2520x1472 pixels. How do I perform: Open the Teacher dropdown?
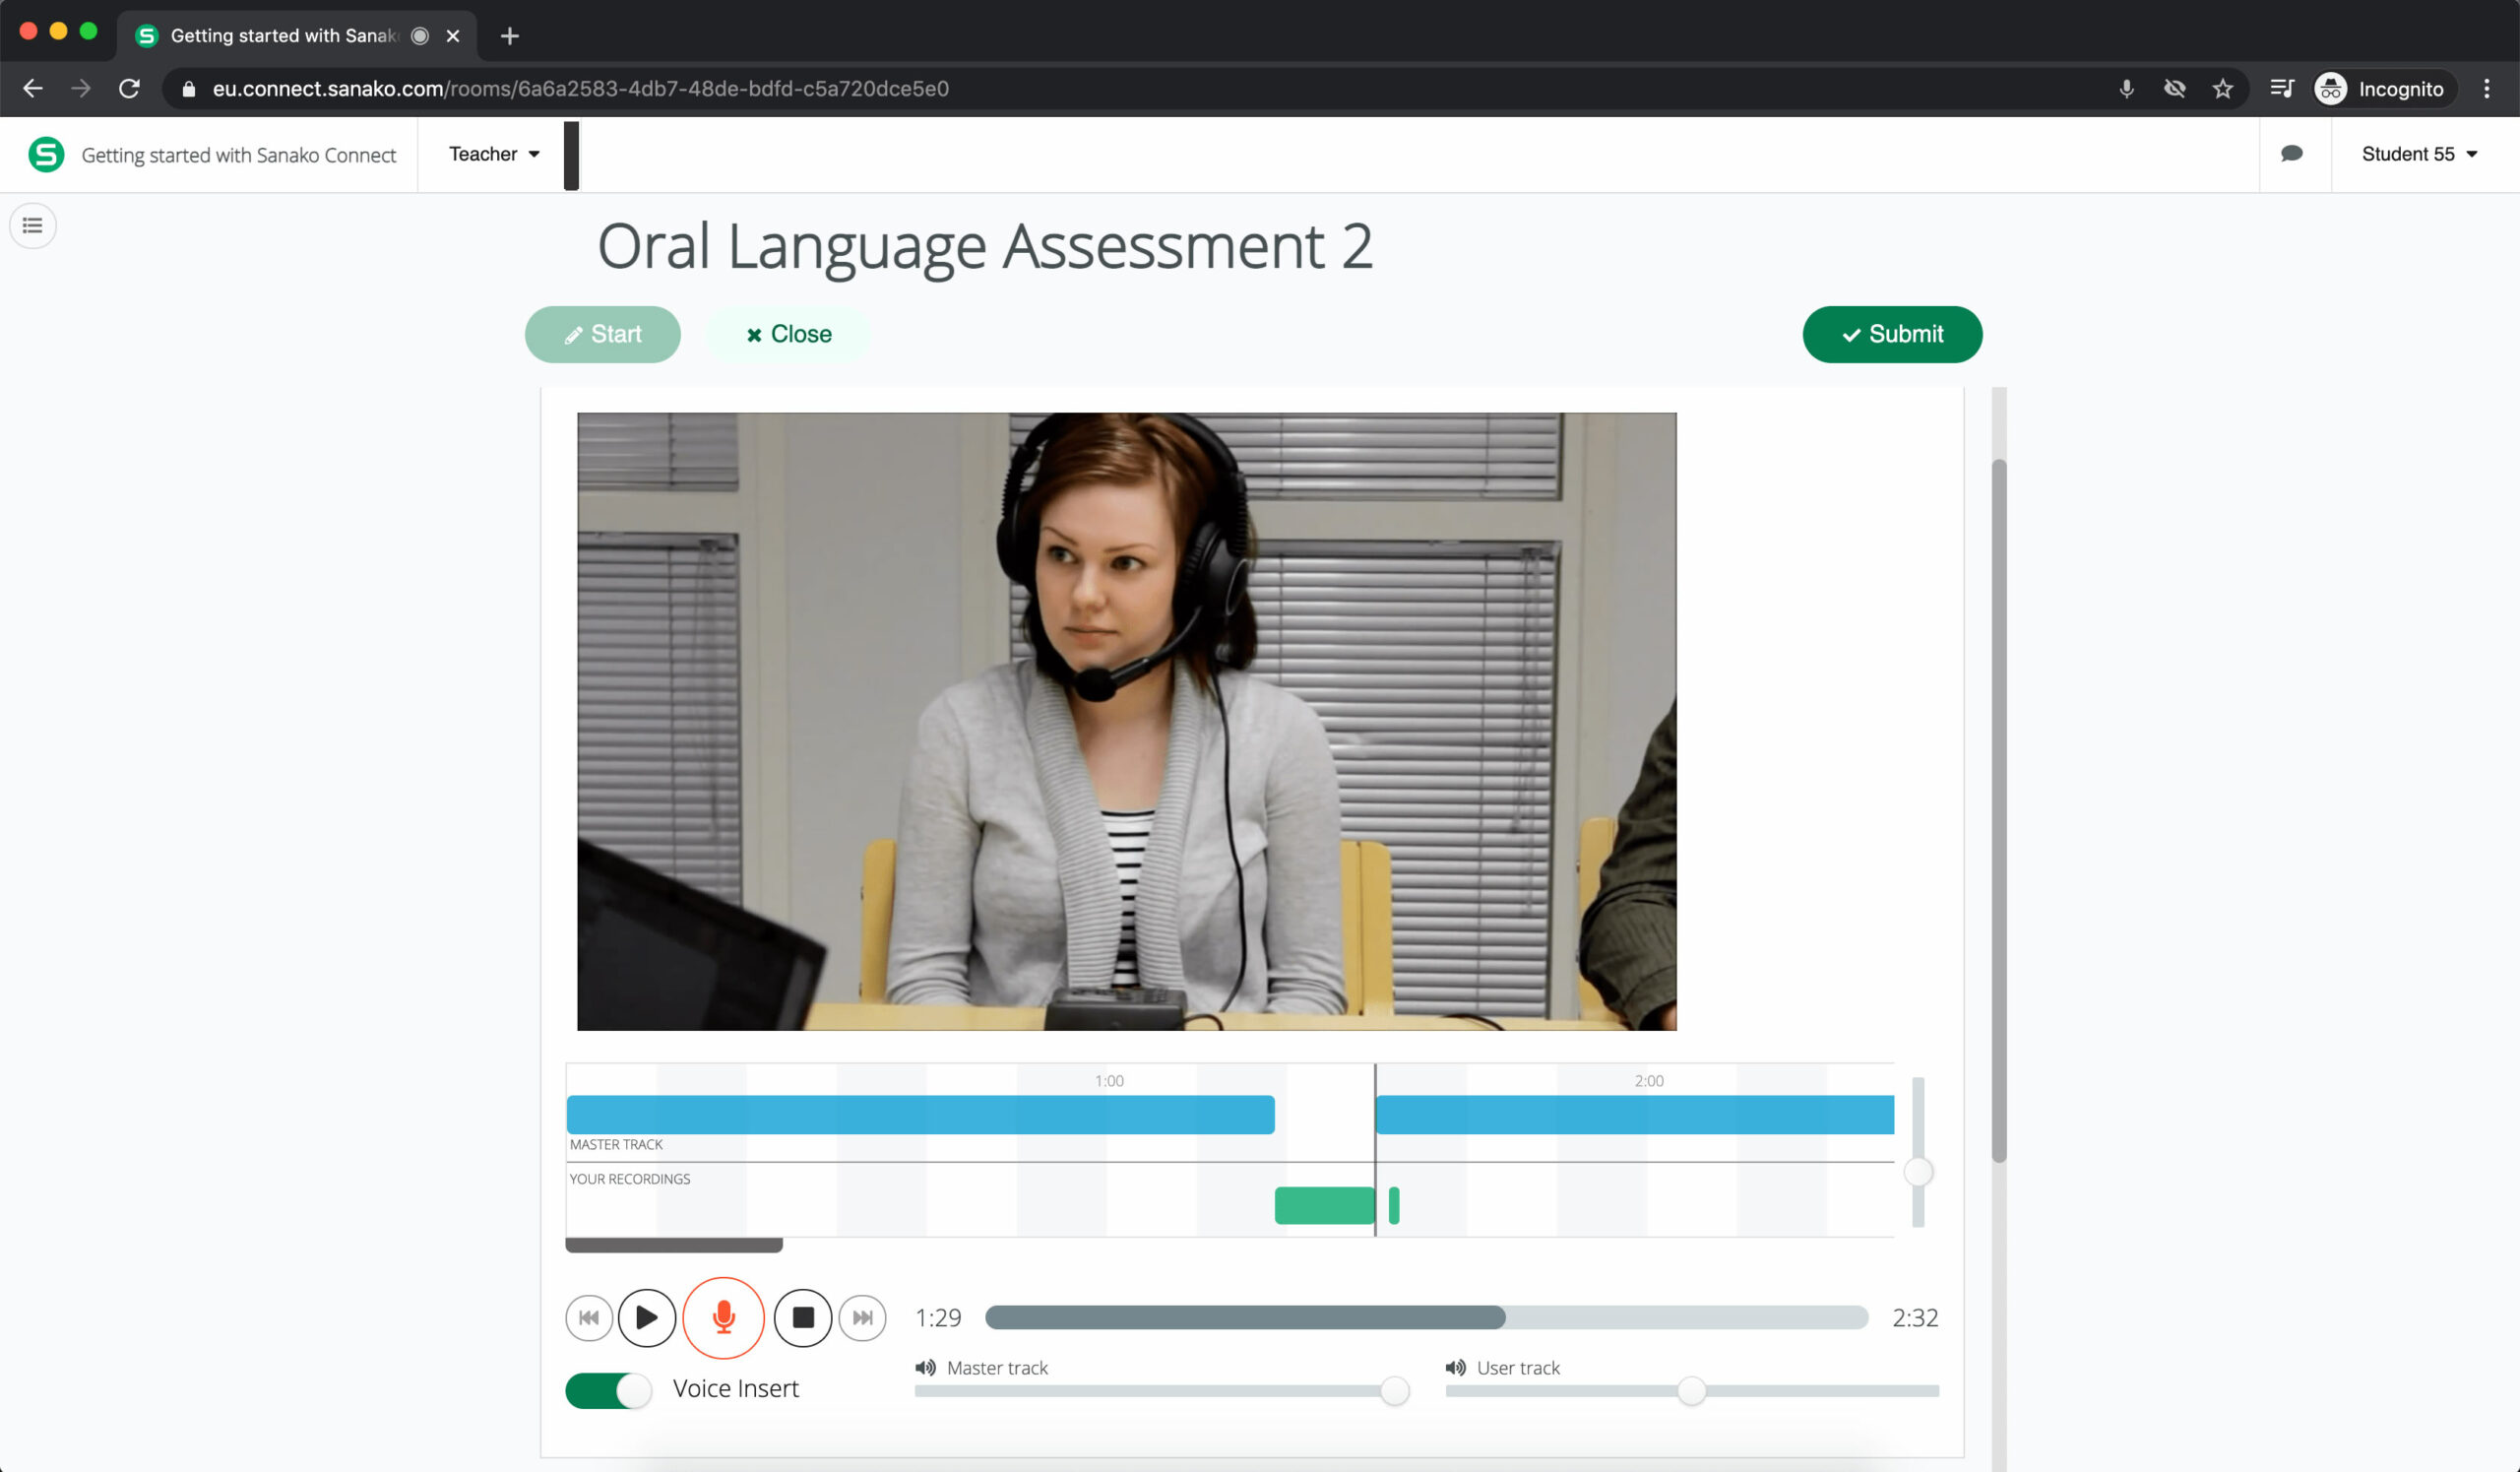tap(494, 154)
